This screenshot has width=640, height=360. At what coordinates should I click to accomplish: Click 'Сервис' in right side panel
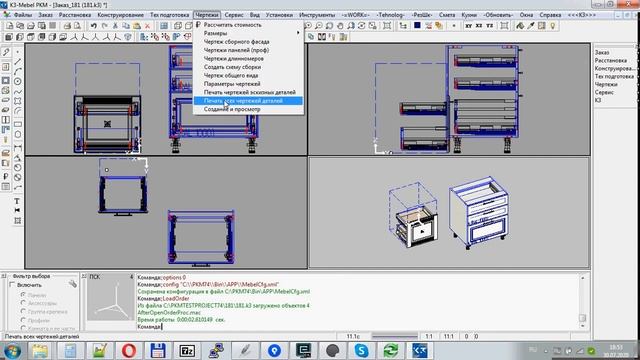604,92
